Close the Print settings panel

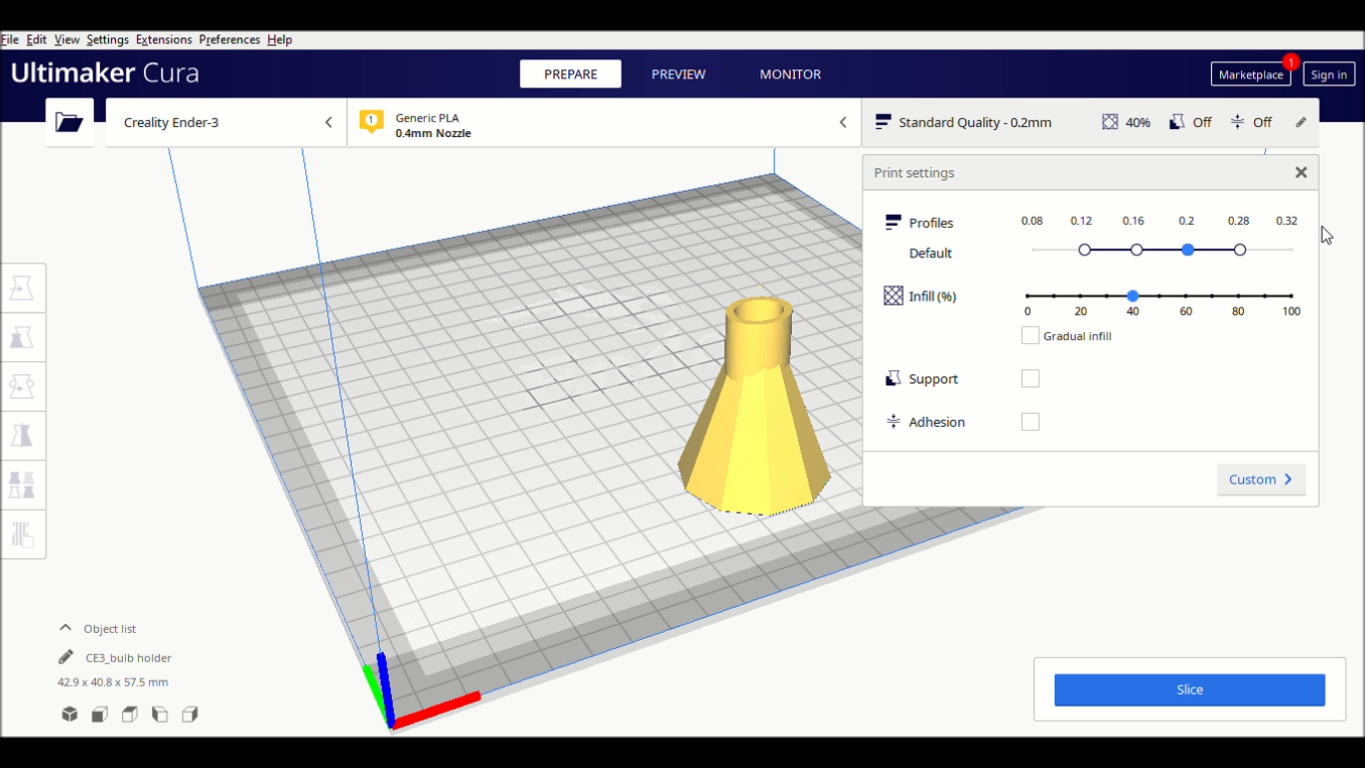click(x=1301, y=173)
